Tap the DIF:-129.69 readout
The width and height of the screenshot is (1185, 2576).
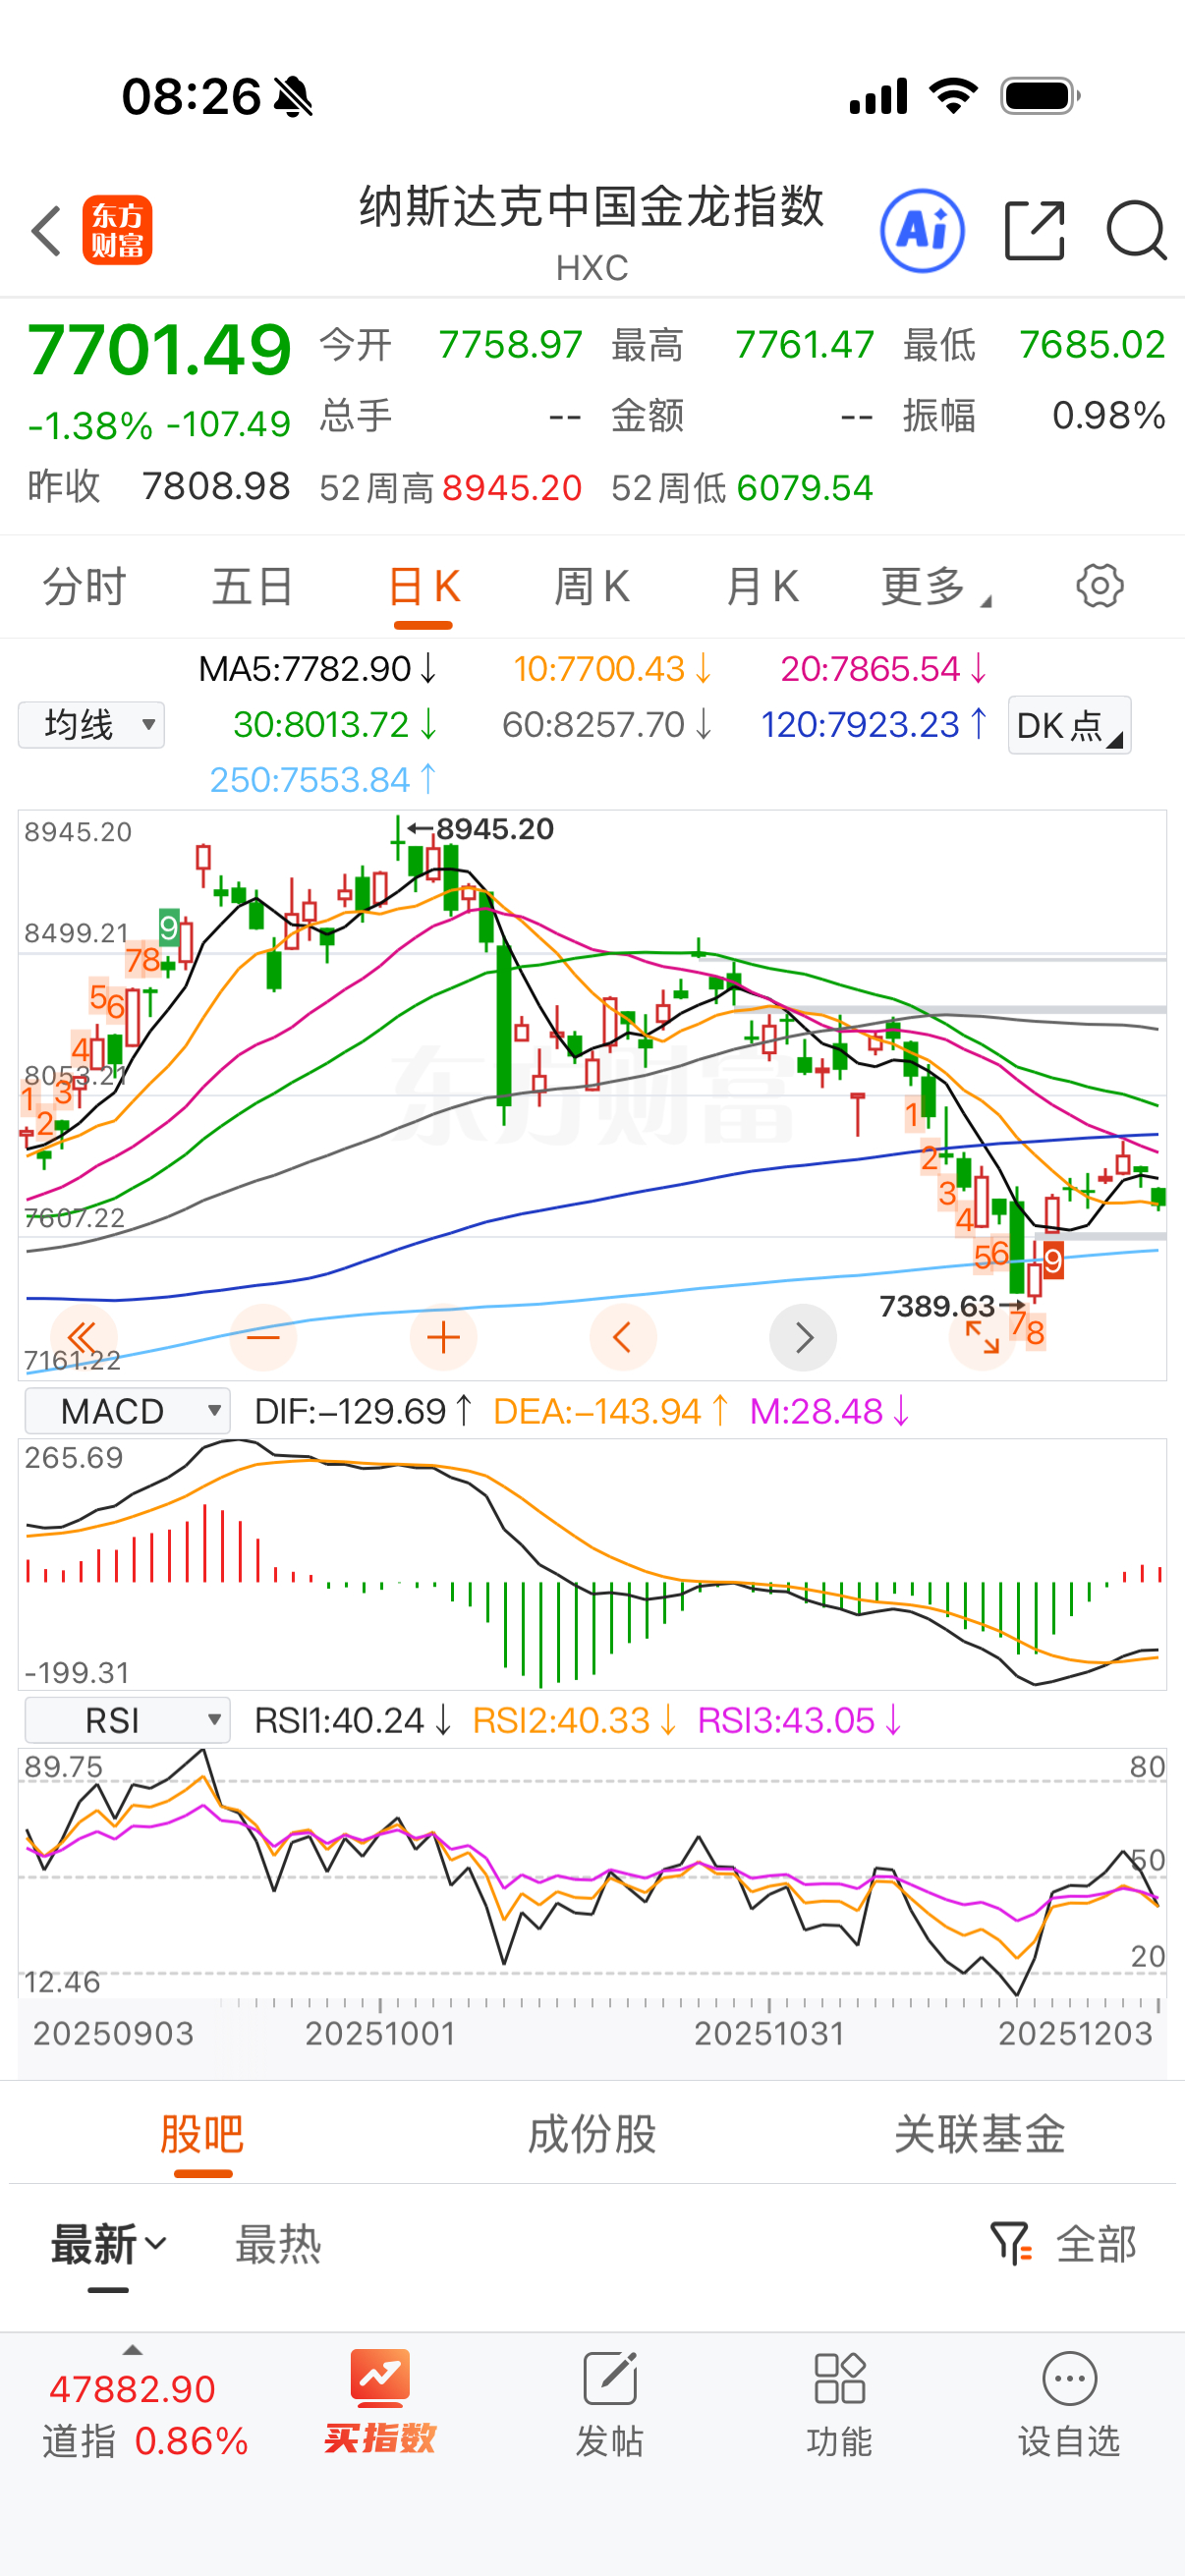[363, 1411]
